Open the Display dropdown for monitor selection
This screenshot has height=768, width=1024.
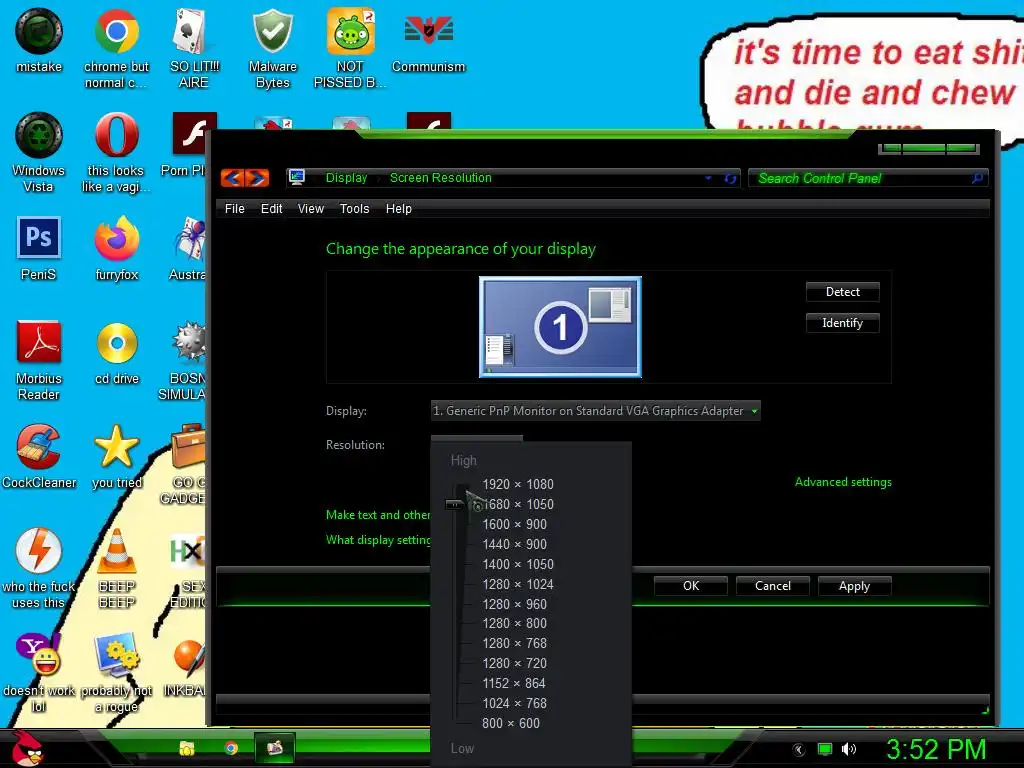[596, 411]
